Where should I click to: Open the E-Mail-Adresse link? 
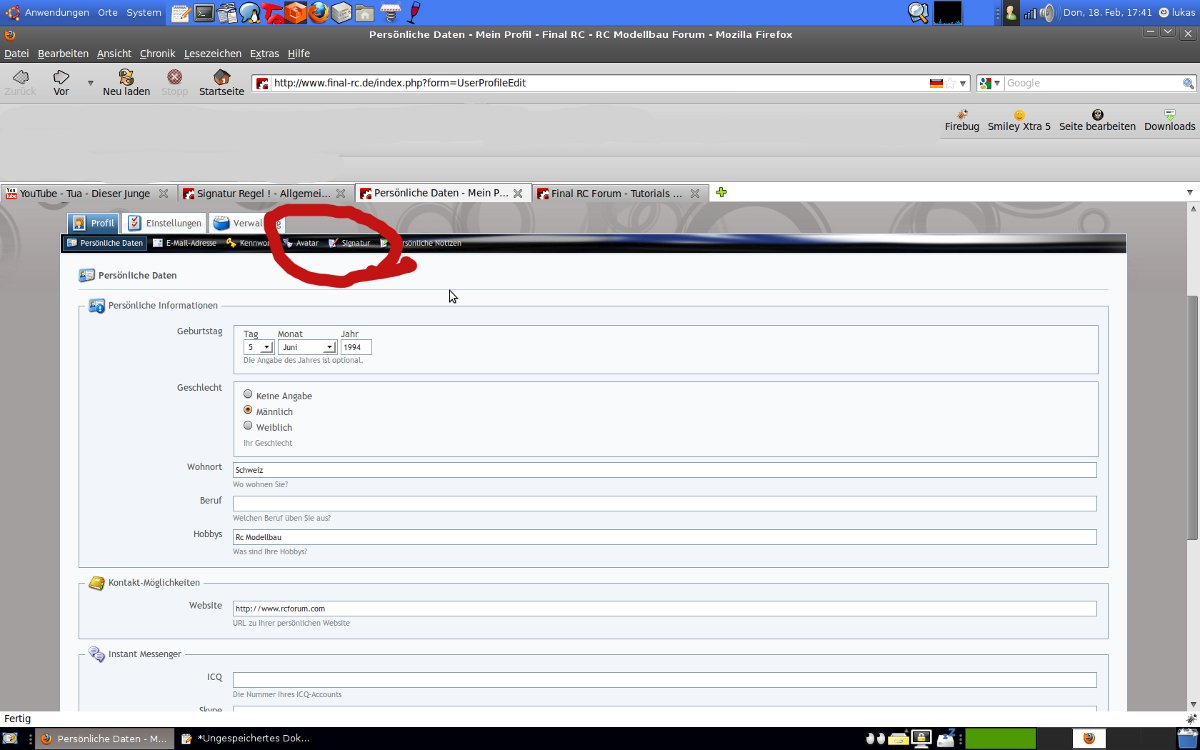tap(190, 243)
